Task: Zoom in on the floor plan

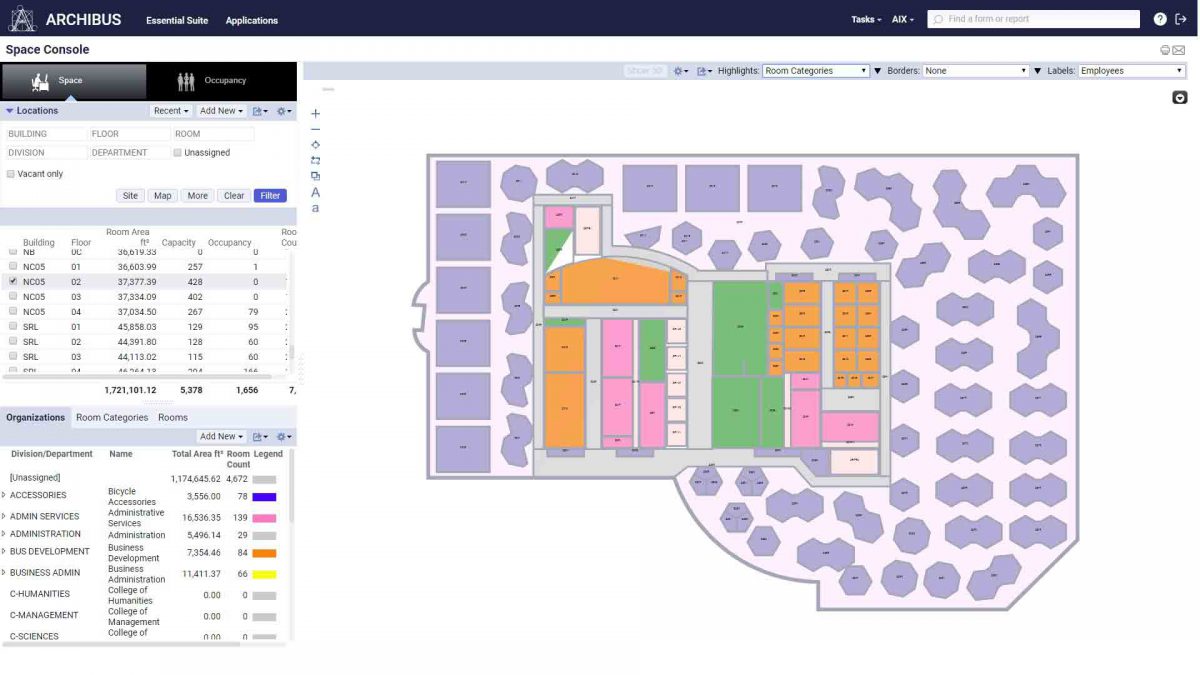Action: coord(316,114)
